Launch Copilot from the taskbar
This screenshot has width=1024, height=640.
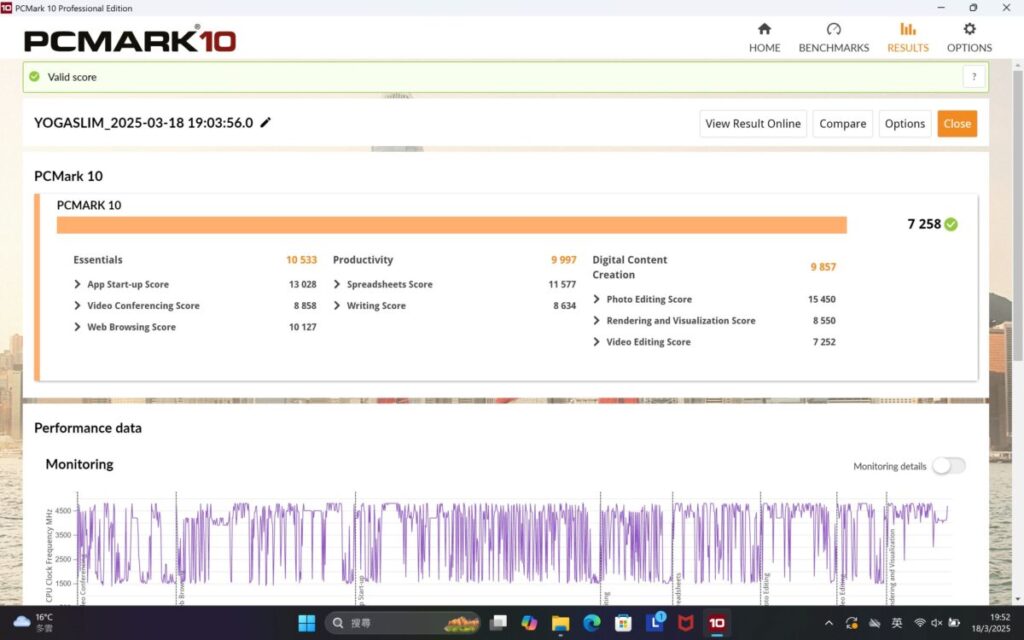[x=529, y=623]
